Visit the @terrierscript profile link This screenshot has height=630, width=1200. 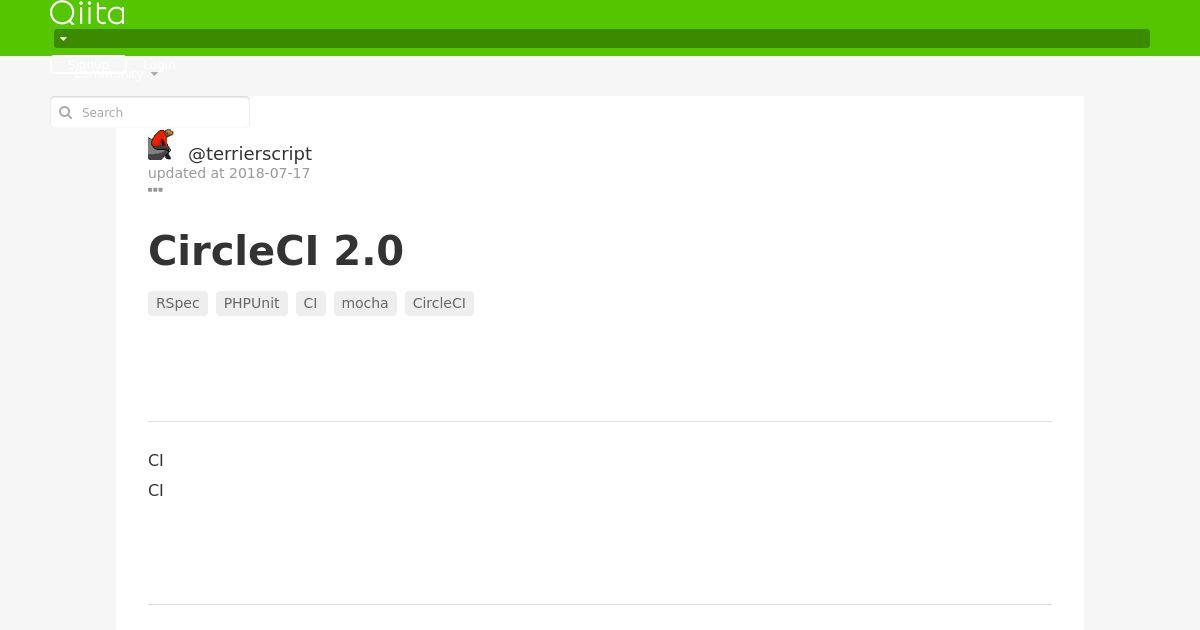pos(250,153)
